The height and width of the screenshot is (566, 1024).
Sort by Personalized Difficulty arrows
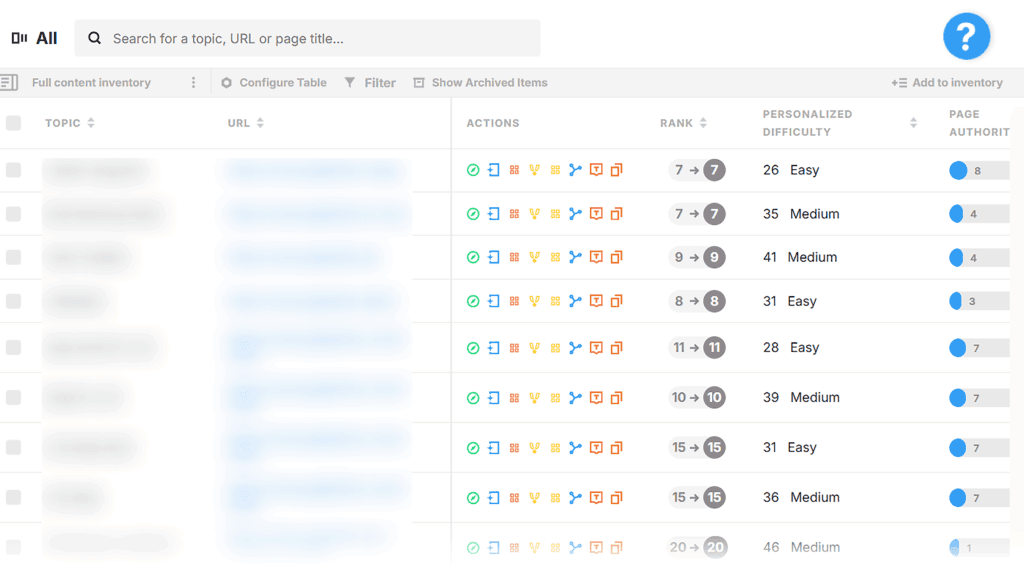(x=914, y=123)
